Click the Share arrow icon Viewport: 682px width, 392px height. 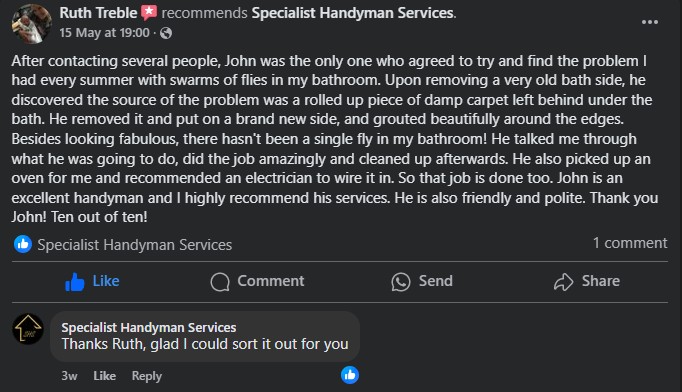tap(563, 281)
